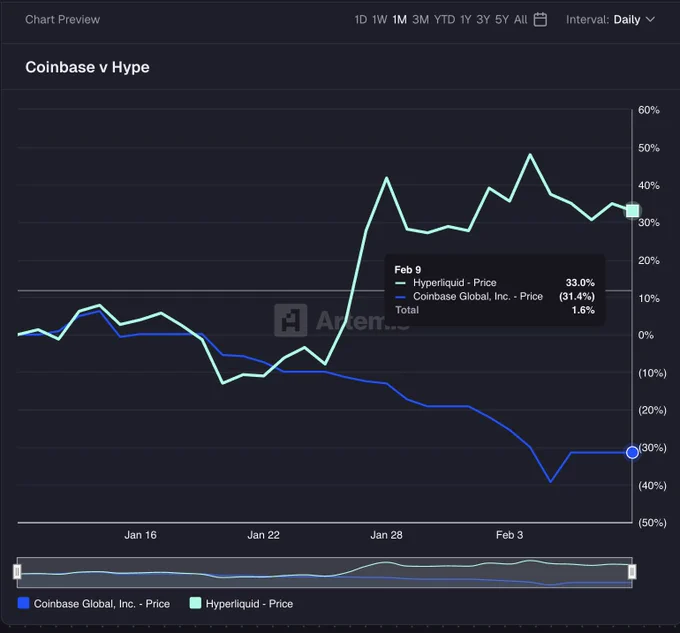Click the 60% y-axis label

coord(648,110)
